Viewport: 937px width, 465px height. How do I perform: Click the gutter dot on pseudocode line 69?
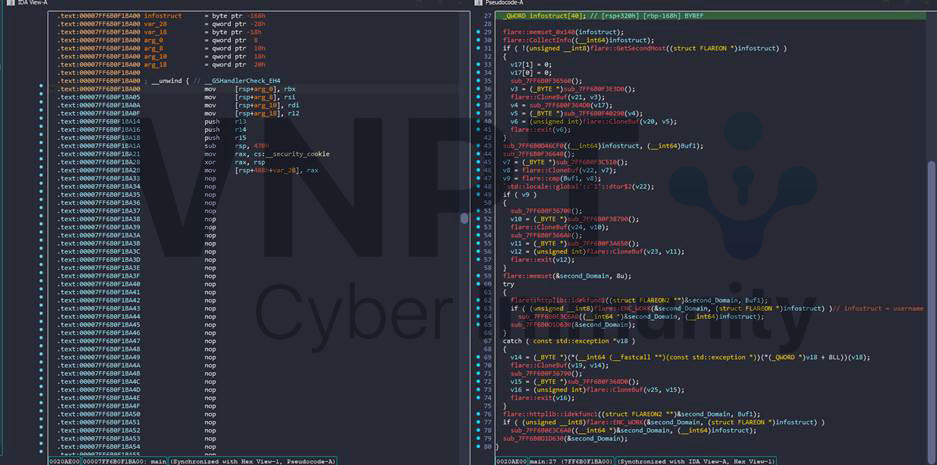(479, 357)
